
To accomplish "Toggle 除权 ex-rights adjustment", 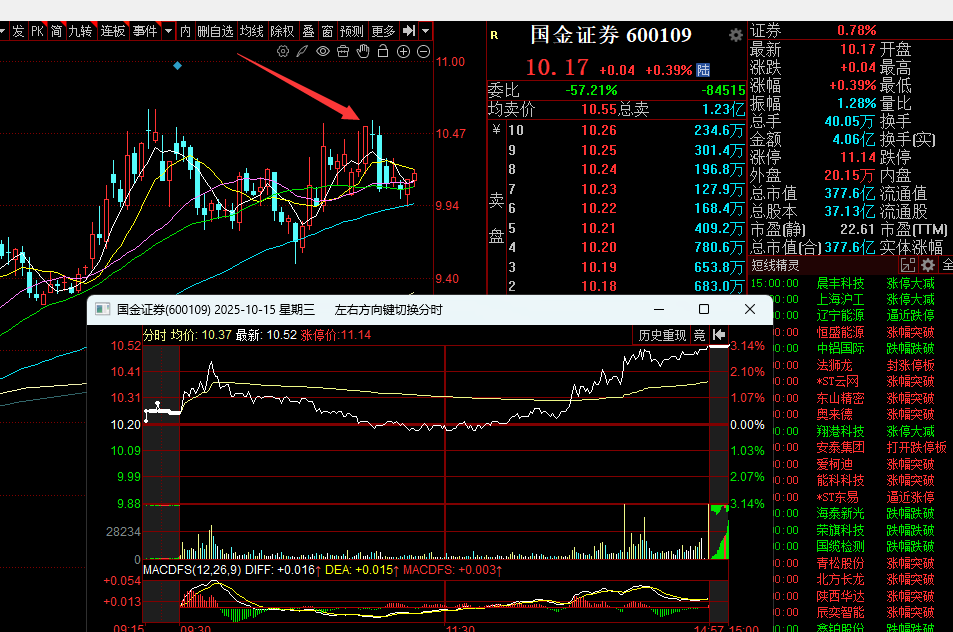I will pyautogui.click(x=282, y=31).
